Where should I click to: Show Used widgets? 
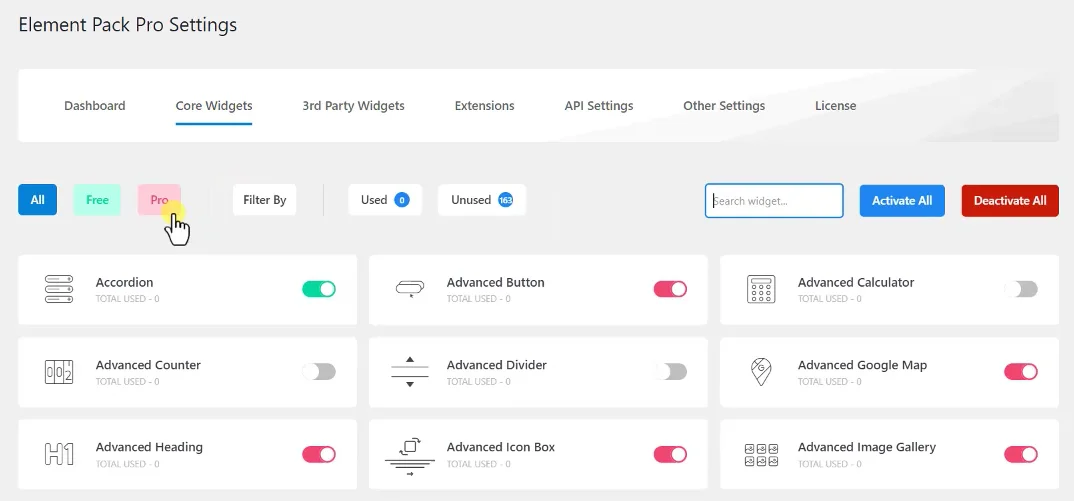pyautogui.click(x=385, y=200)
